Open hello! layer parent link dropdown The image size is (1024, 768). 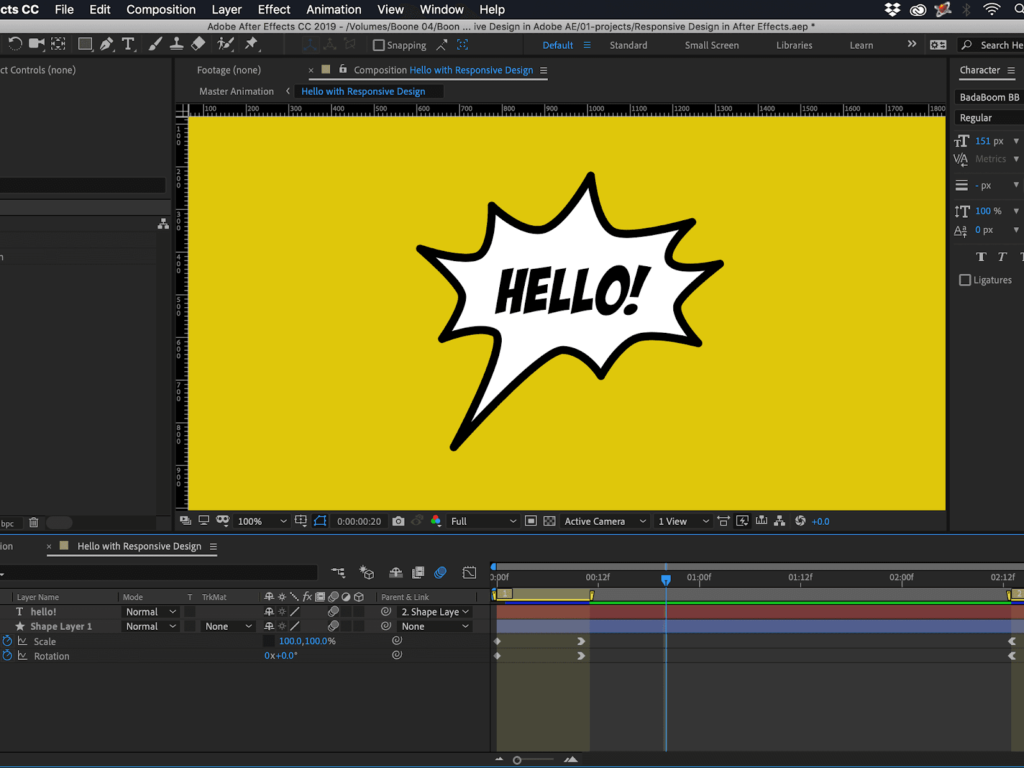435,612
